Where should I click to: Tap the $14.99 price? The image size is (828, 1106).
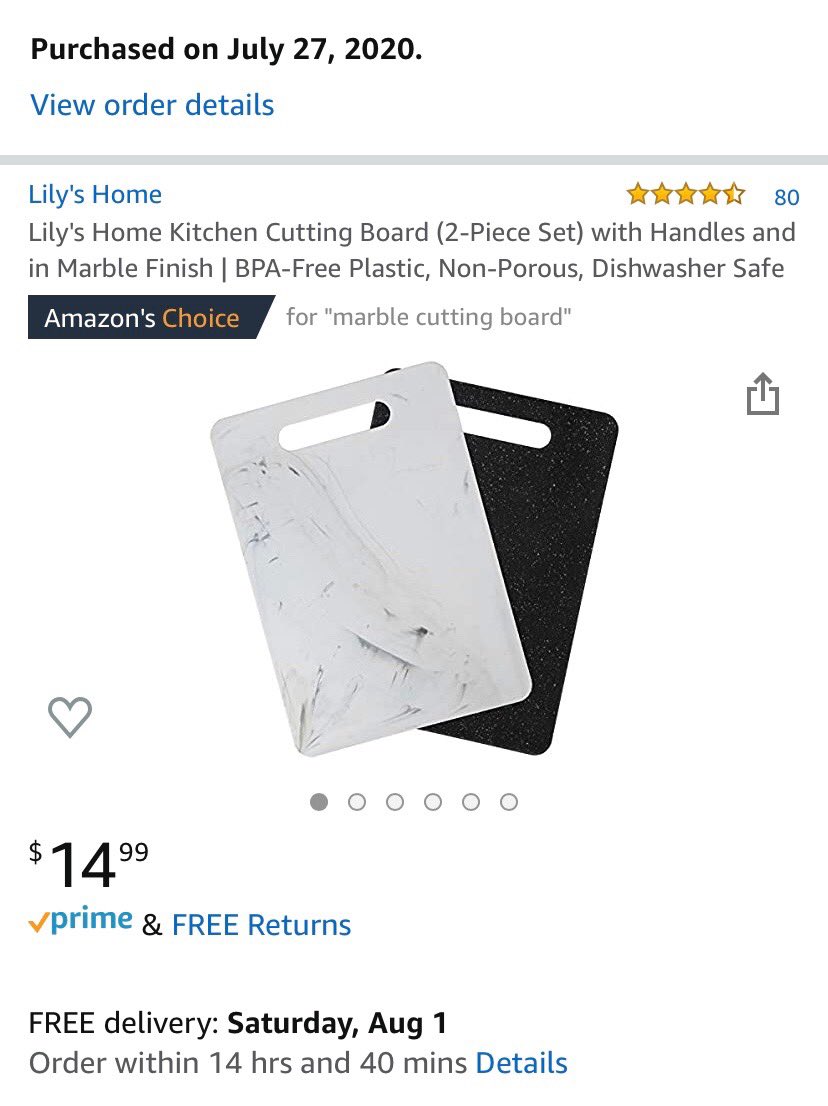(x=89, y=863)
